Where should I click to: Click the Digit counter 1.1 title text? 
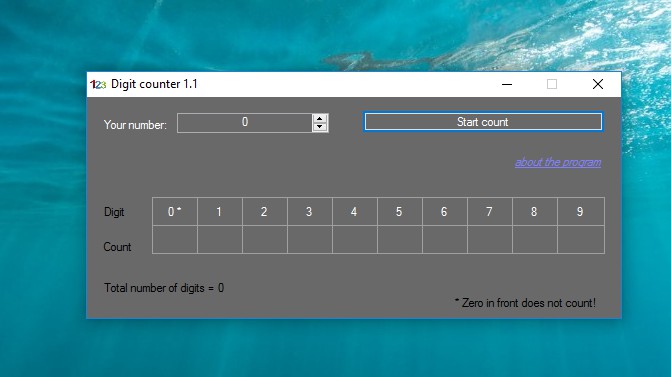click(x=154, y=84)
